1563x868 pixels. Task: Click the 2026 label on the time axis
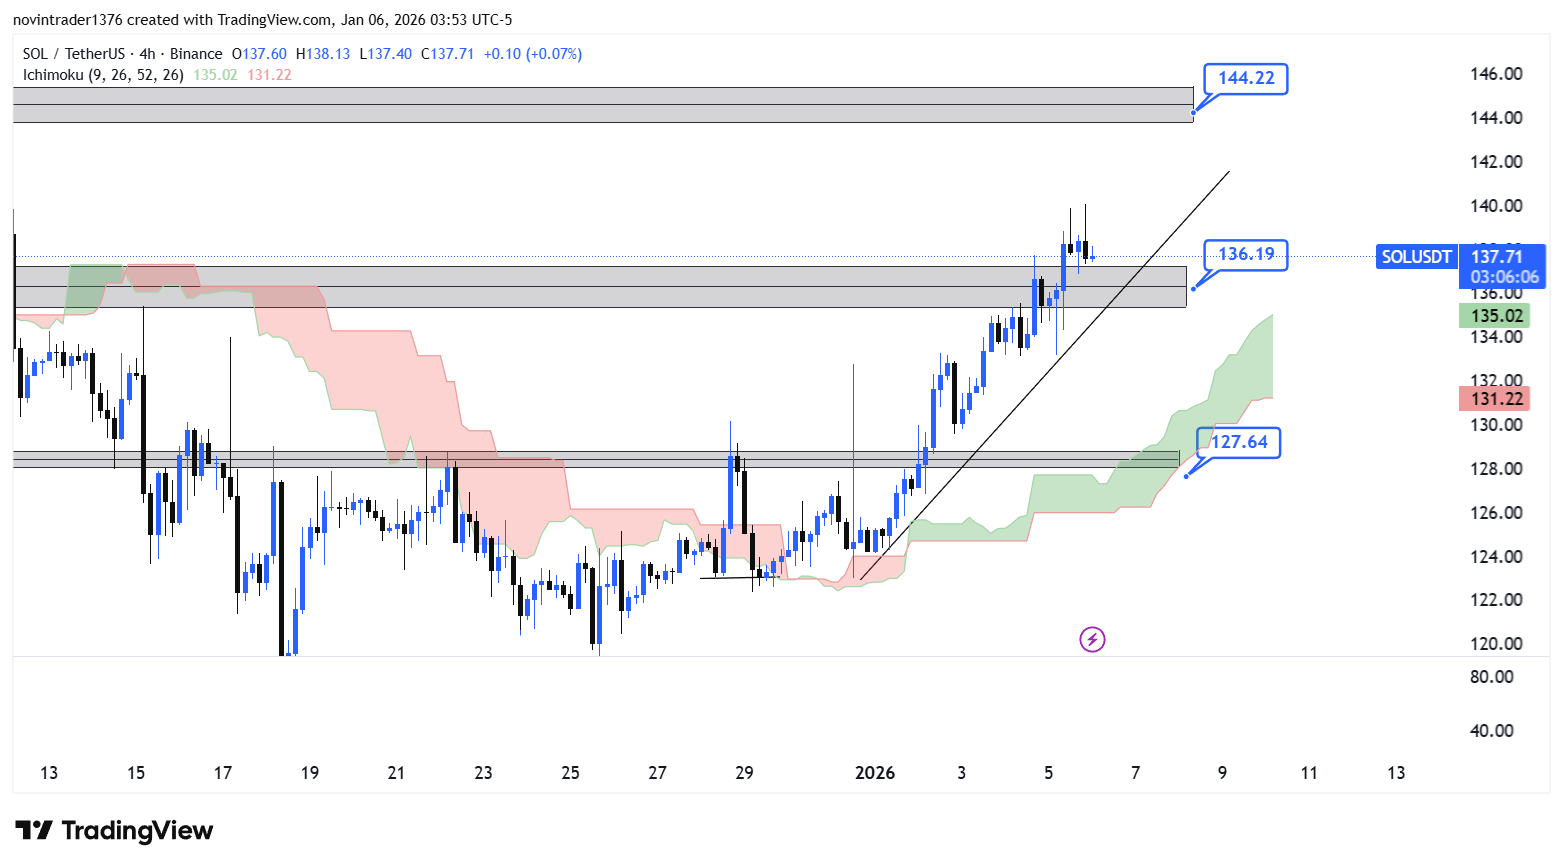pyautogui.click(x=875, y=773)
